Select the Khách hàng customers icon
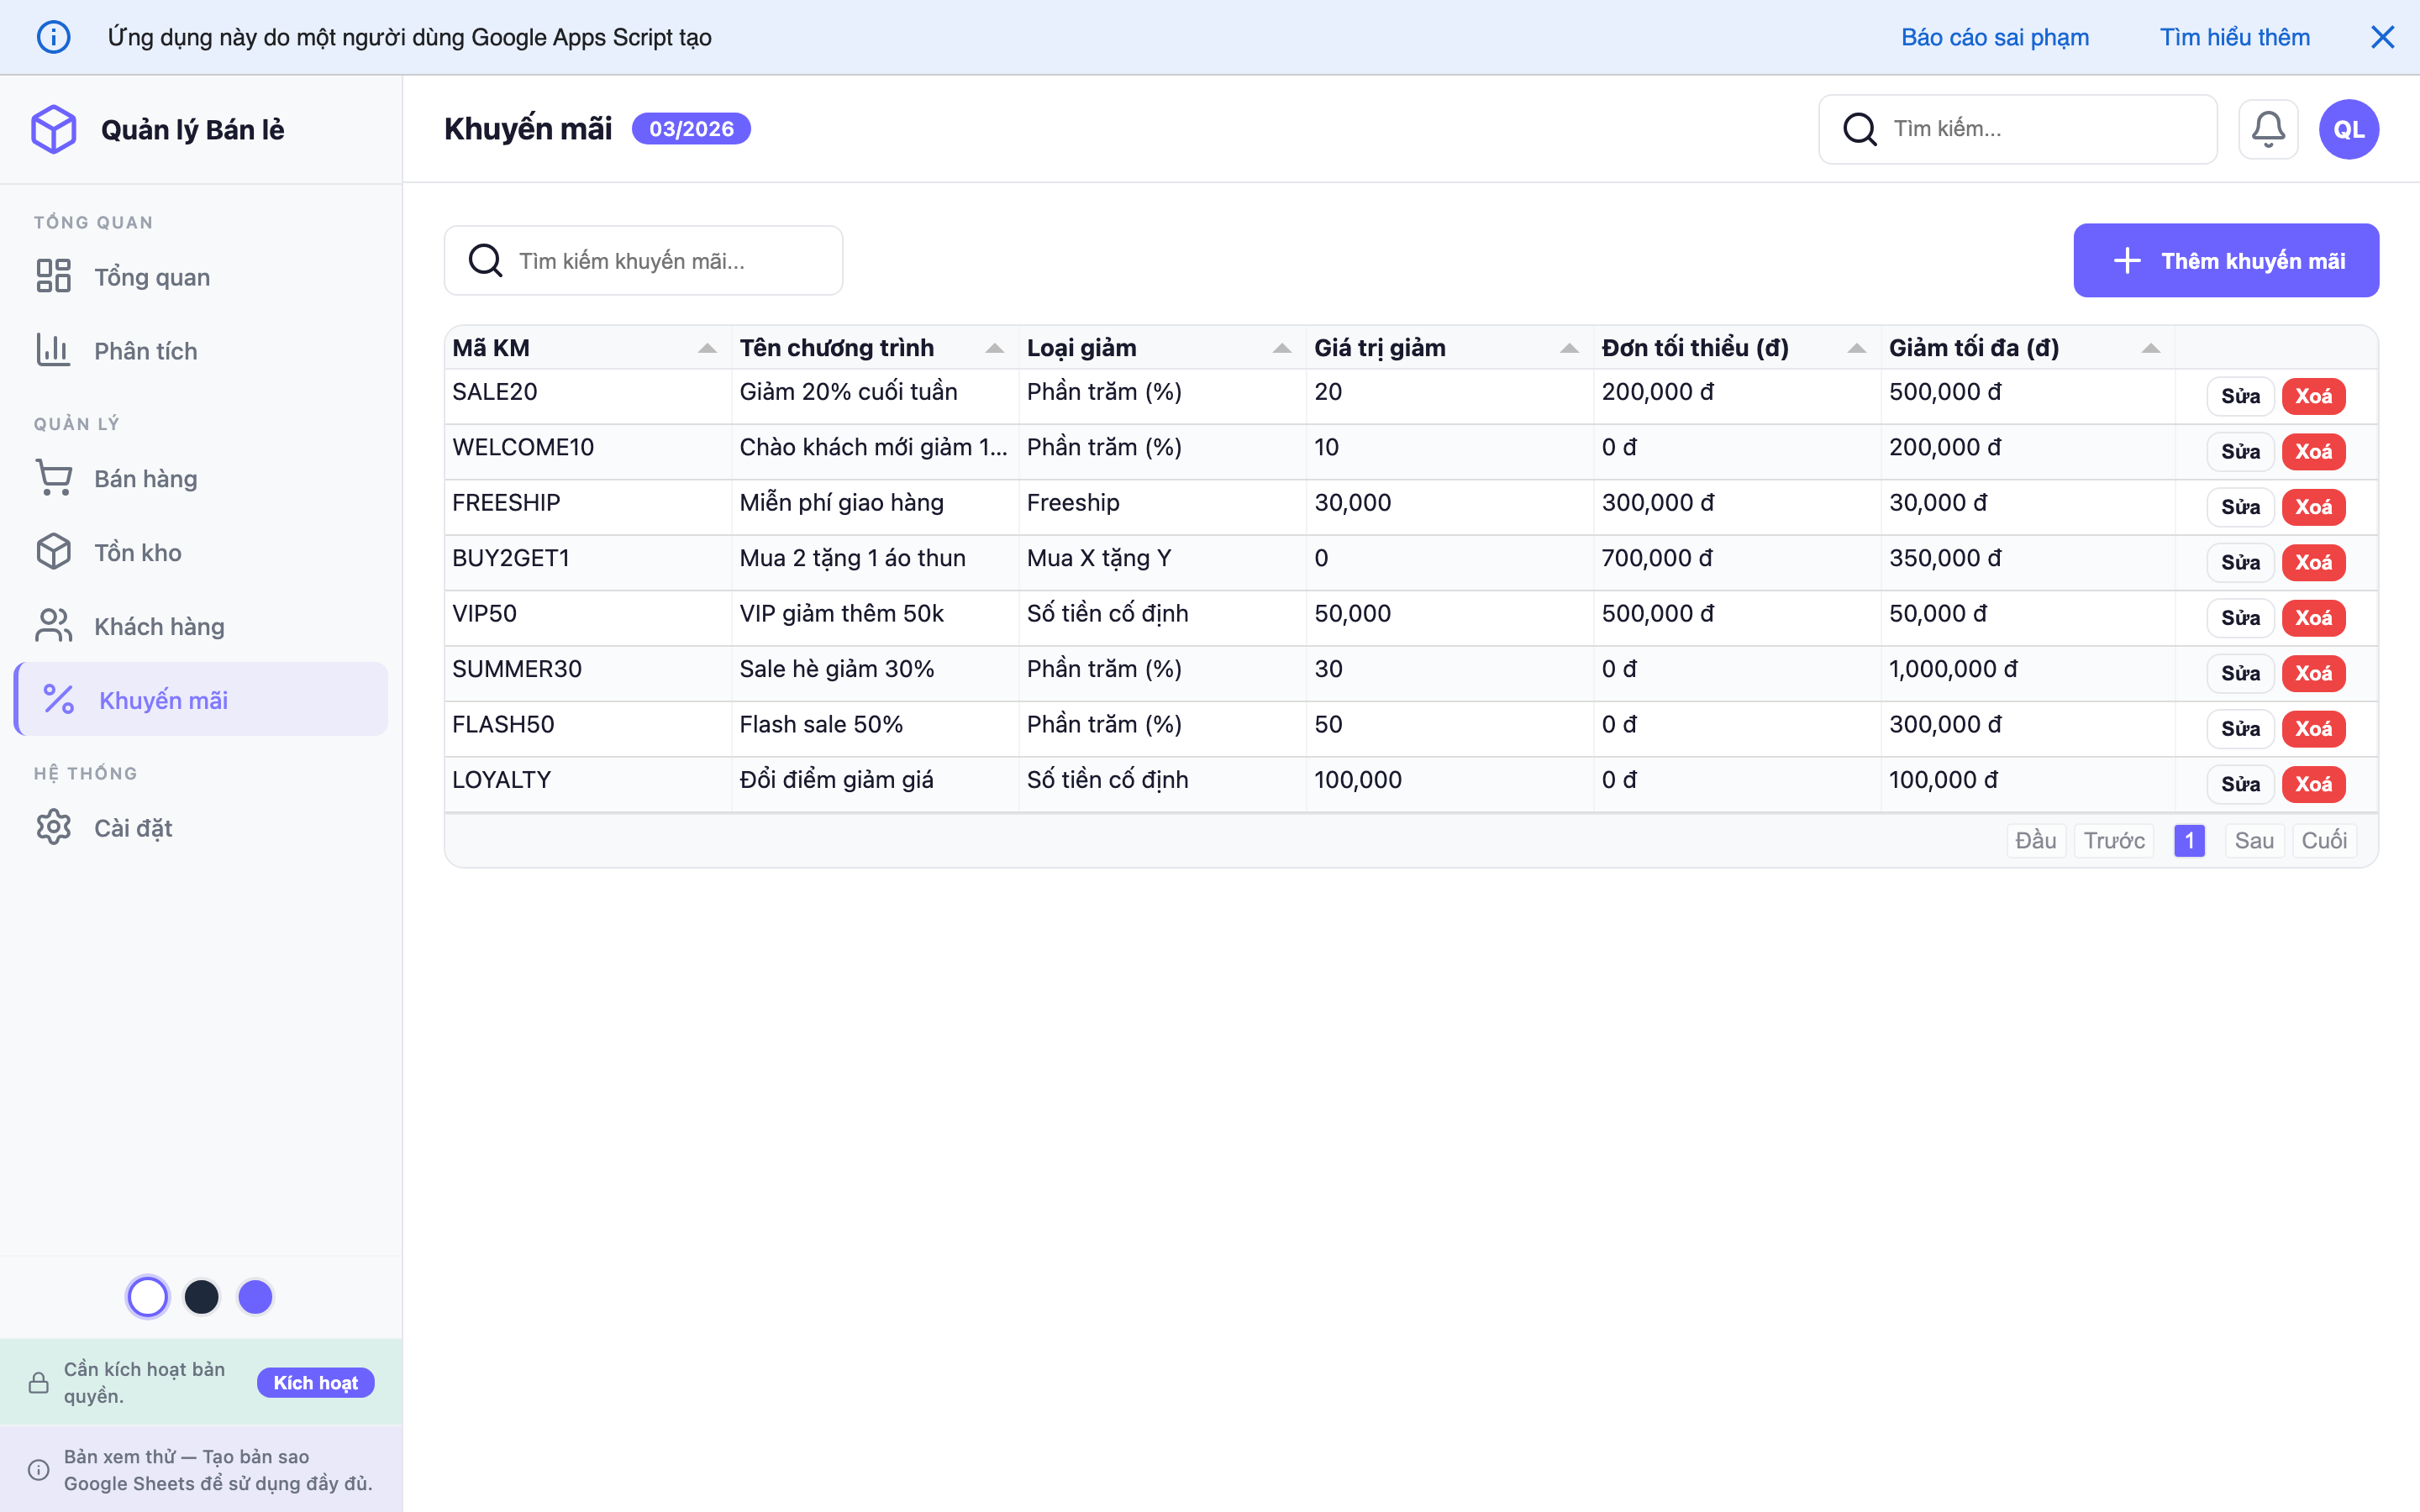The width and height of the screenshot is (2420, 1512). tap(54, 625)
